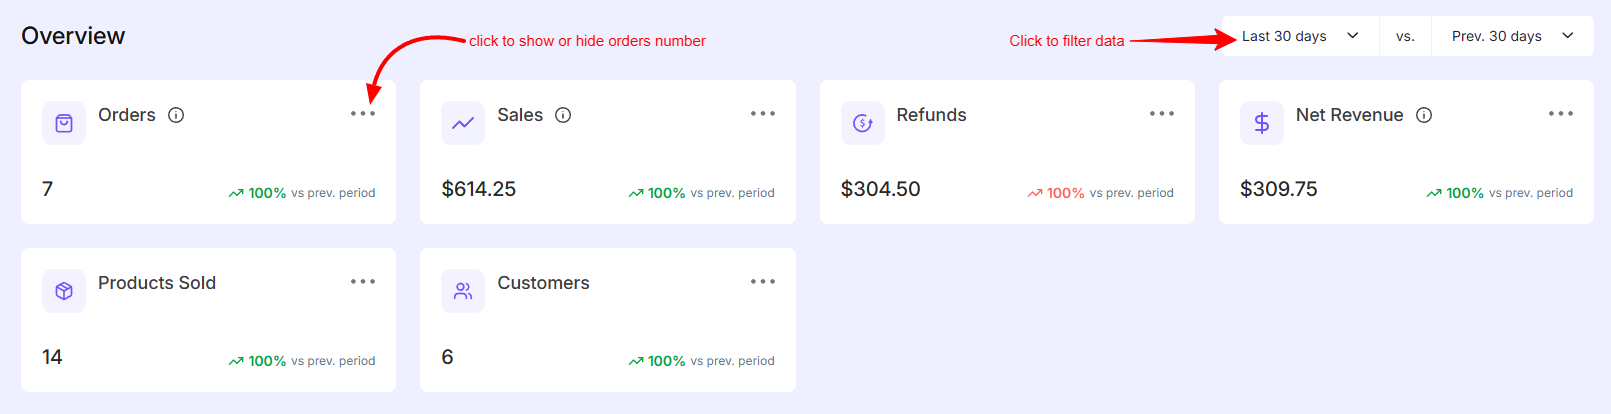Open the Products Sold card options menu
Screen dimensions: 1611x414
(363, 282)
